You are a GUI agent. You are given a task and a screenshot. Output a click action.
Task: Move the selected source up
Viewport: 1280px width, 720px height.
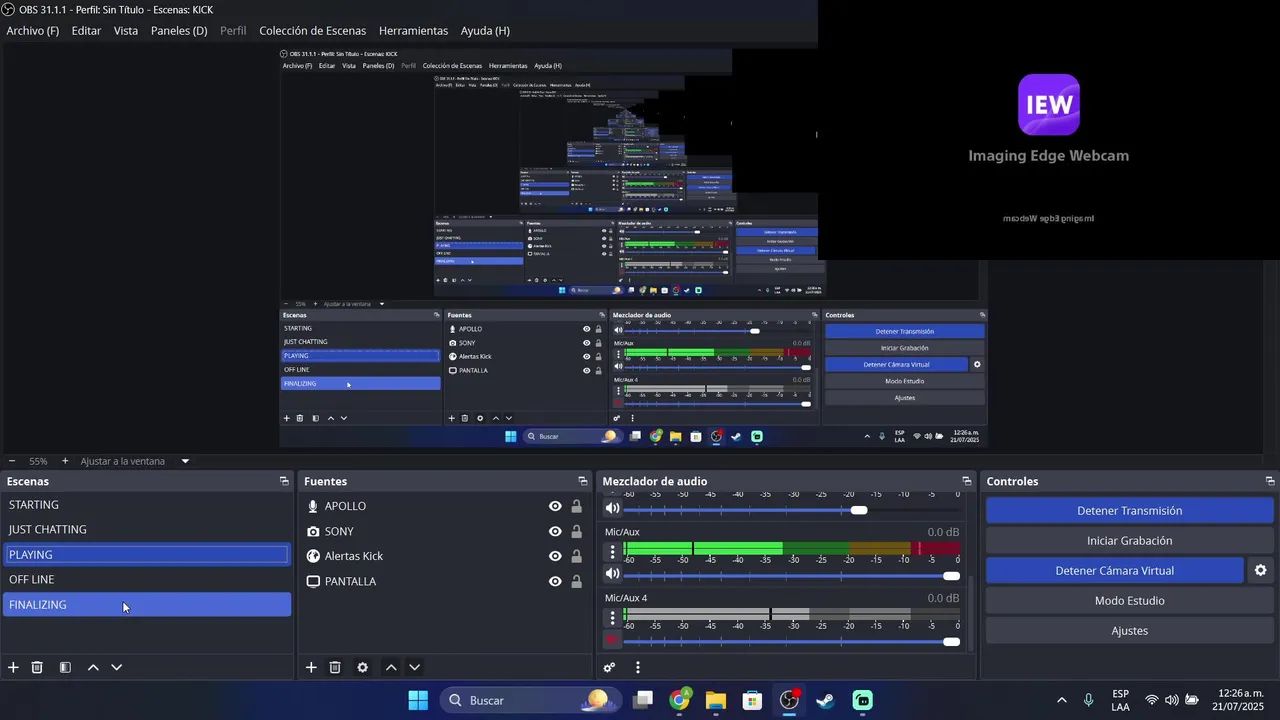[x=391, y=667]
